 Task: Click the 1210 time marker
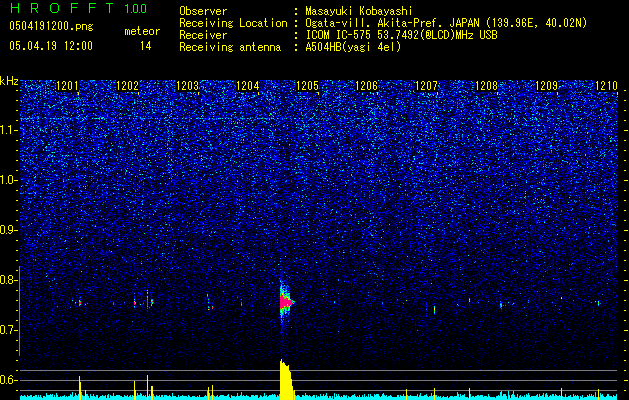(606, 86)
